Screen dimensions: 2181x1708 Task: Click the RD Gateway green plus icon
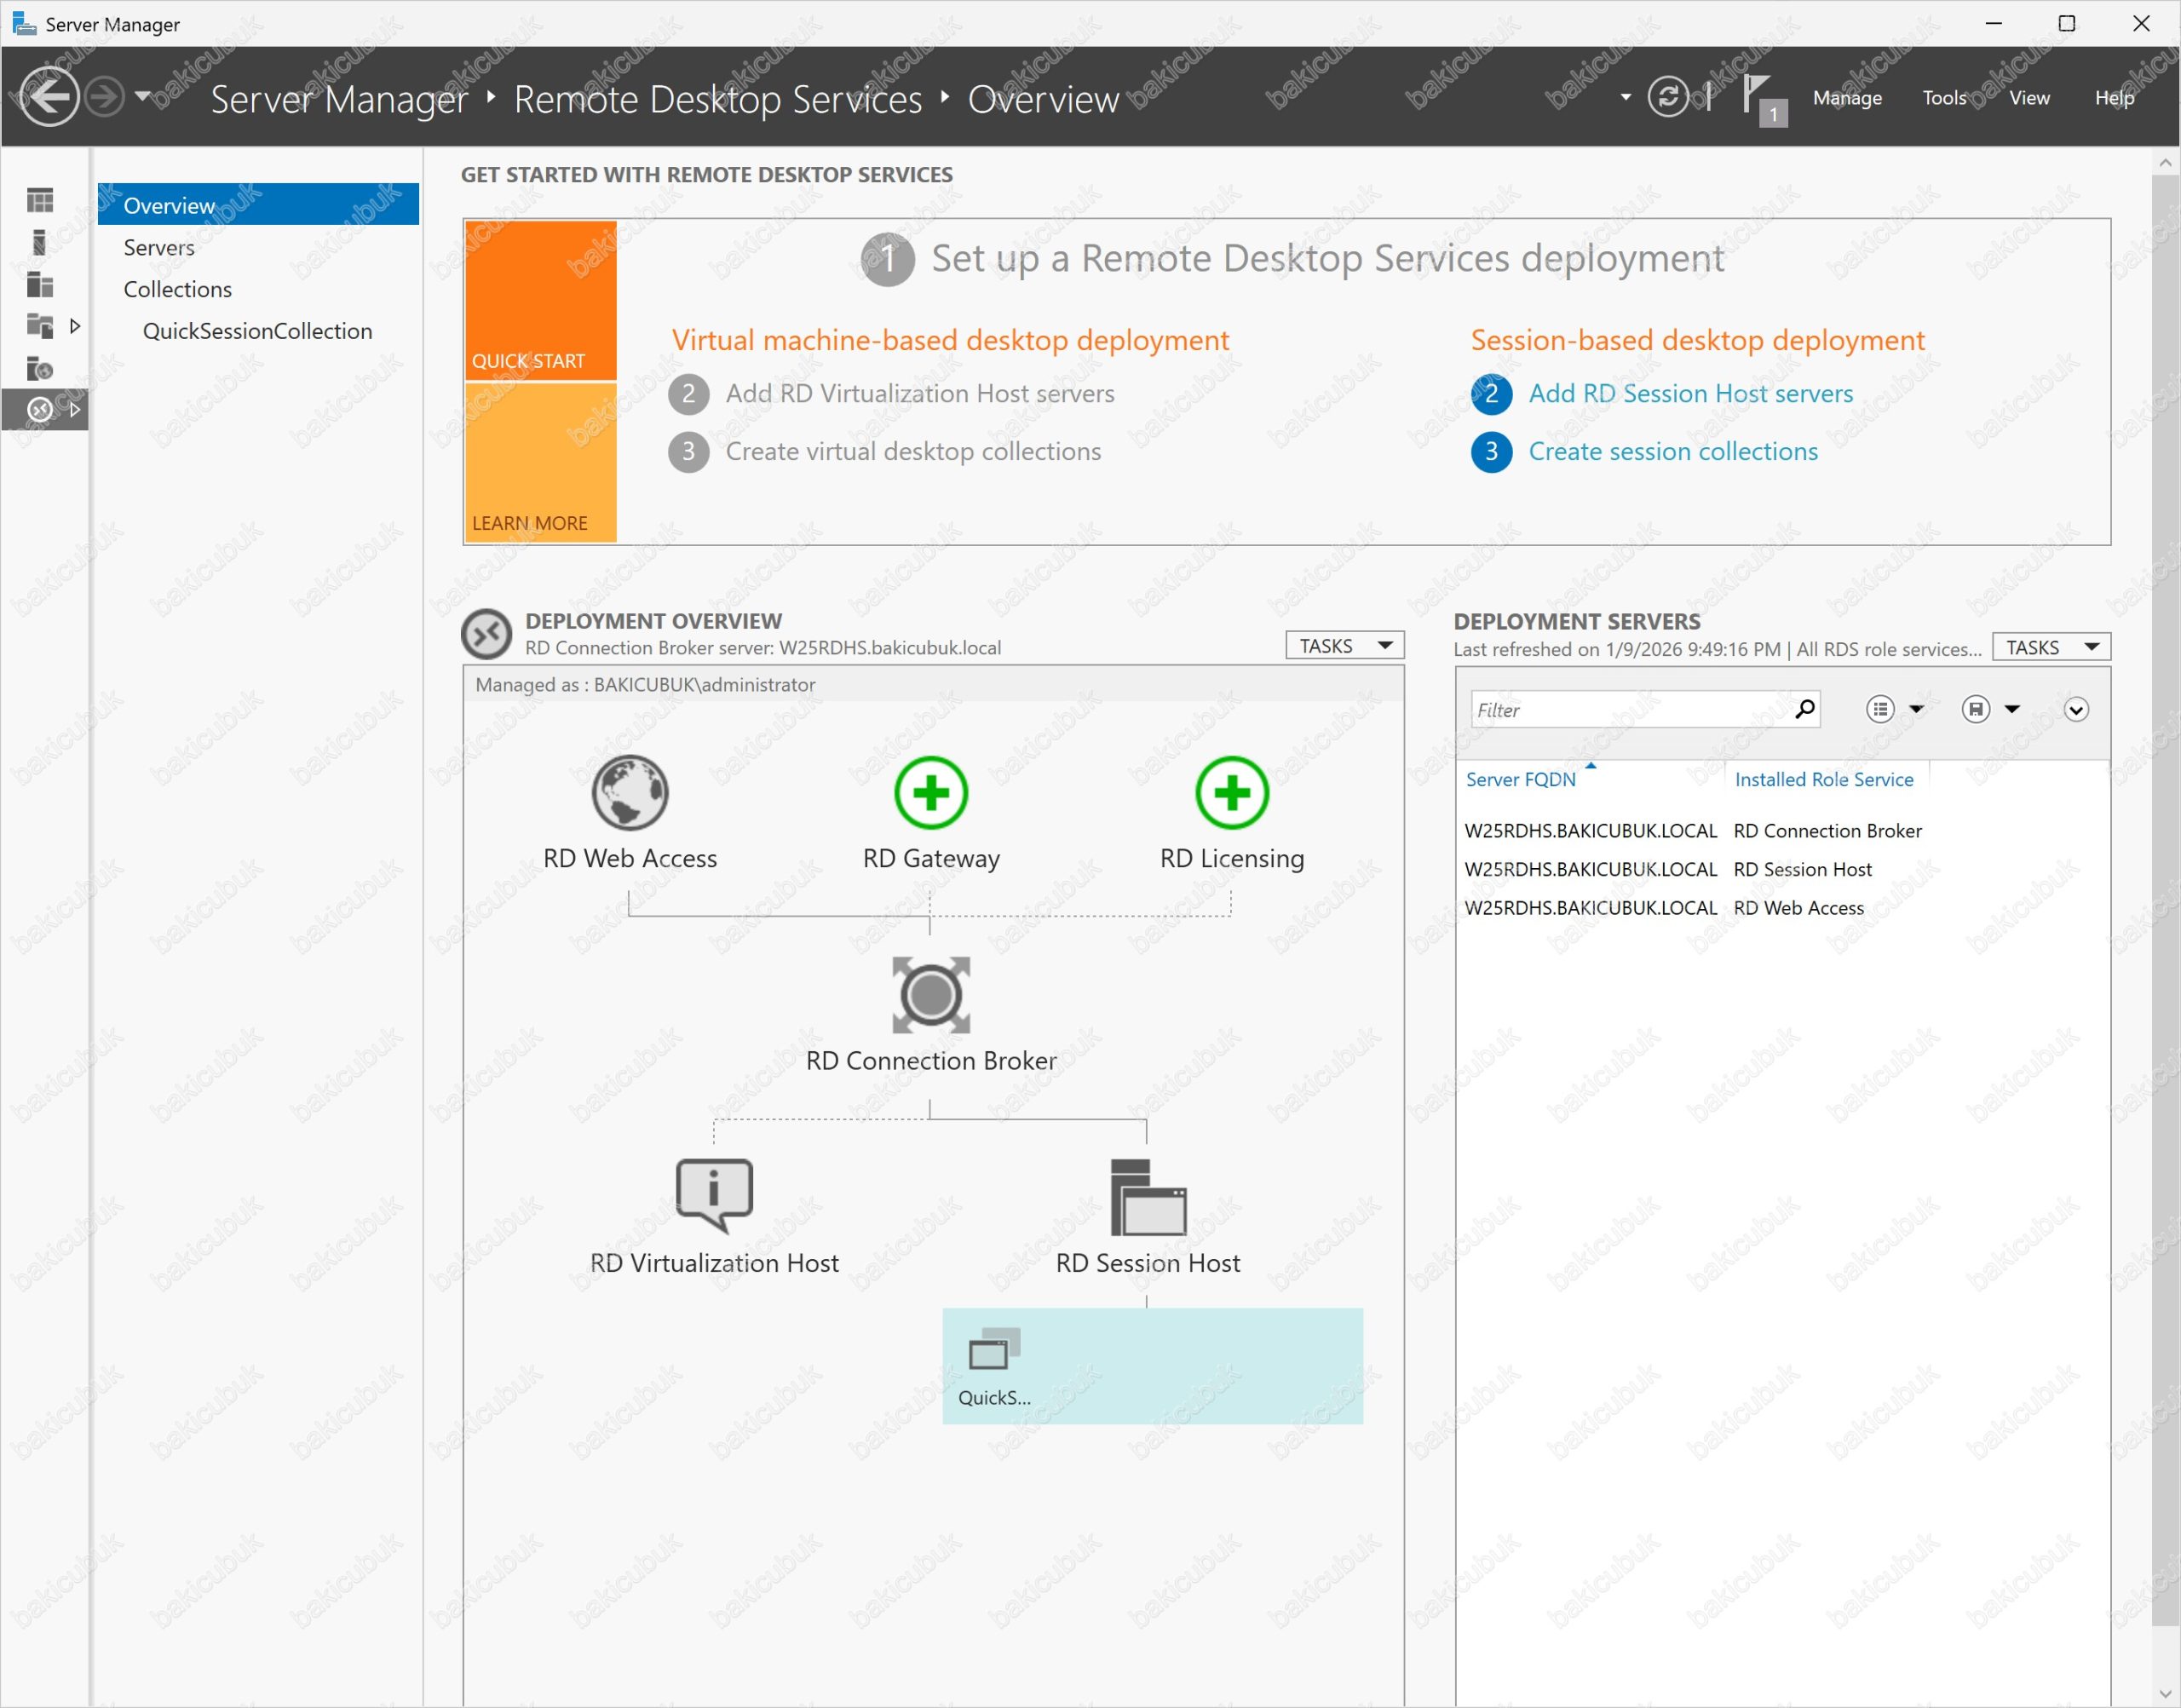(x=930, y=793)
